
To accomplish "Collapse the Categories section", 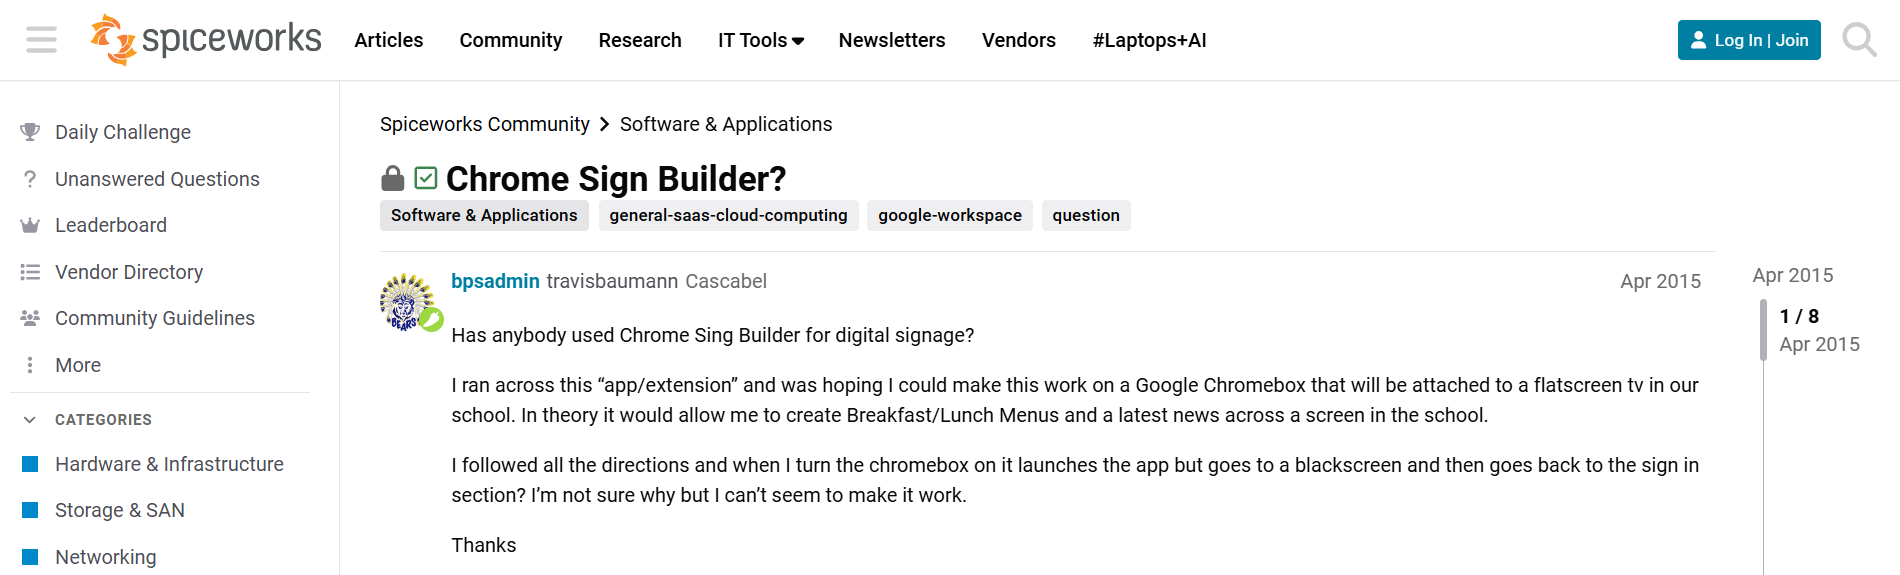I will pyautogui.click(x=30, y=420).
